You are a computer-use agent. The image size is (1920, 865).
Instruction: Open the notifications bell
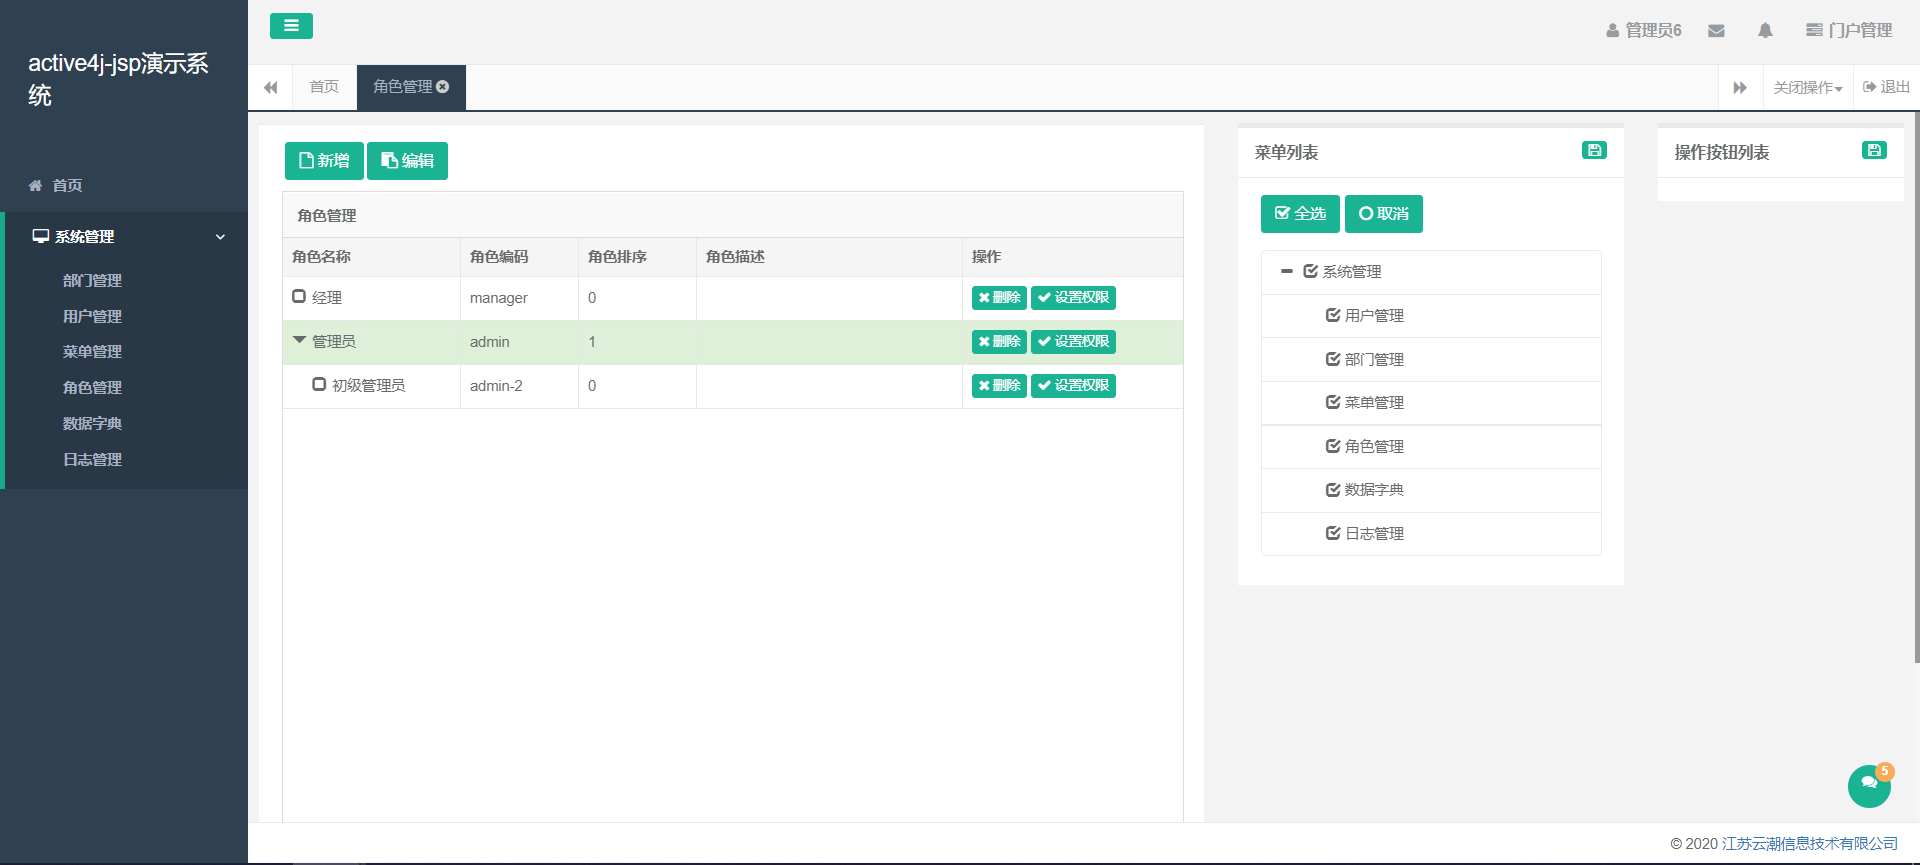coord(1765,31)
